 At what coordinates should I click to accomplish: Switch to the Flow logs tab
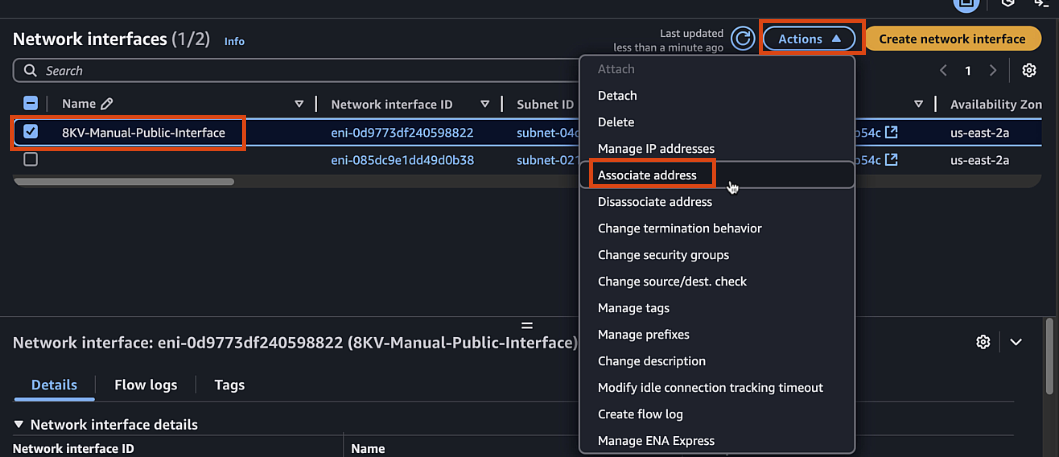coord(146,385)
